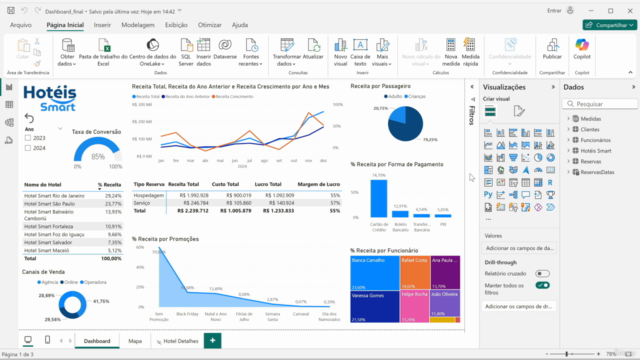Insert a Caixa de texto
The width and height of the screenshot is (640, 360).
(x=360, y=52)
